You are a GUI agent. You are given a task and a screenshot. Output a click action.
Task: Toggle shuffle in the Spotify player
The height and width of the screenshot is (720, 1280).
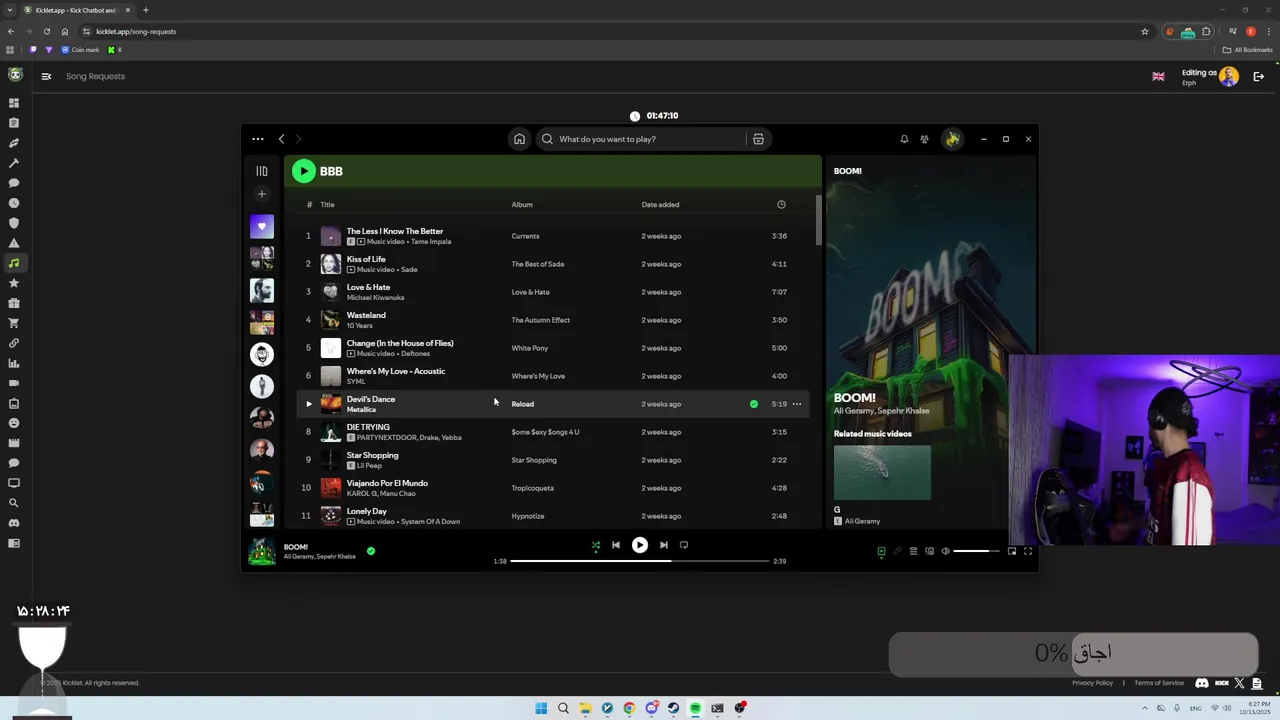(596, 545)
